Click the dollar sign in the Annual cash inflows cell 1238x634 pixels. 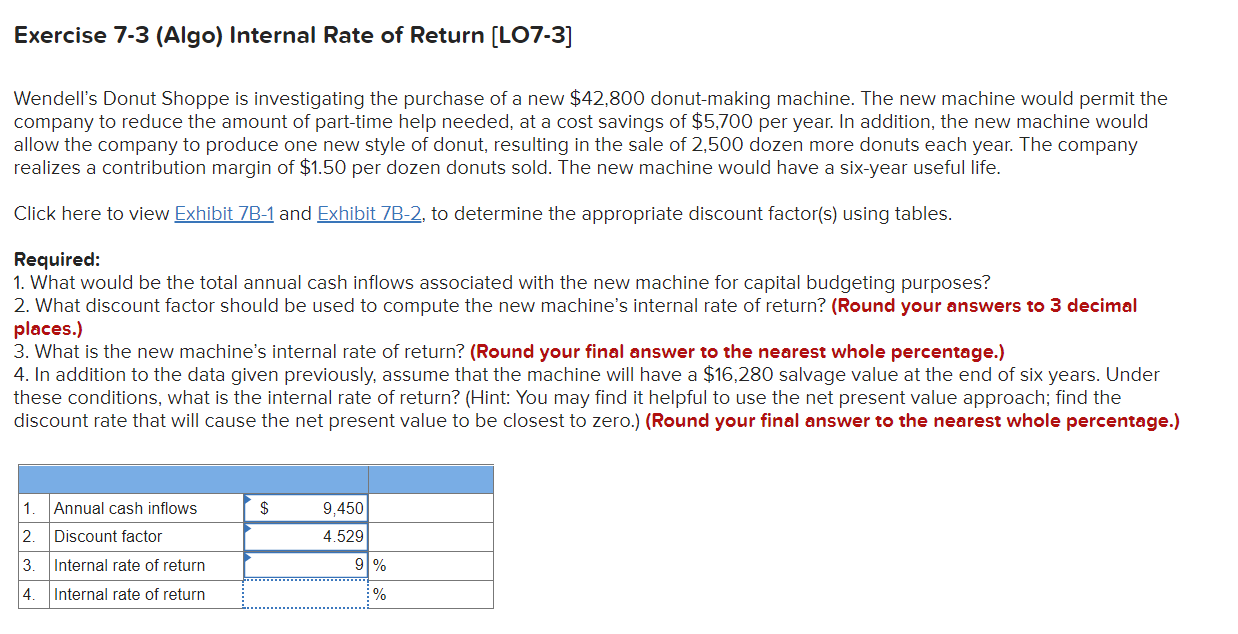click(x=263, y=508)
